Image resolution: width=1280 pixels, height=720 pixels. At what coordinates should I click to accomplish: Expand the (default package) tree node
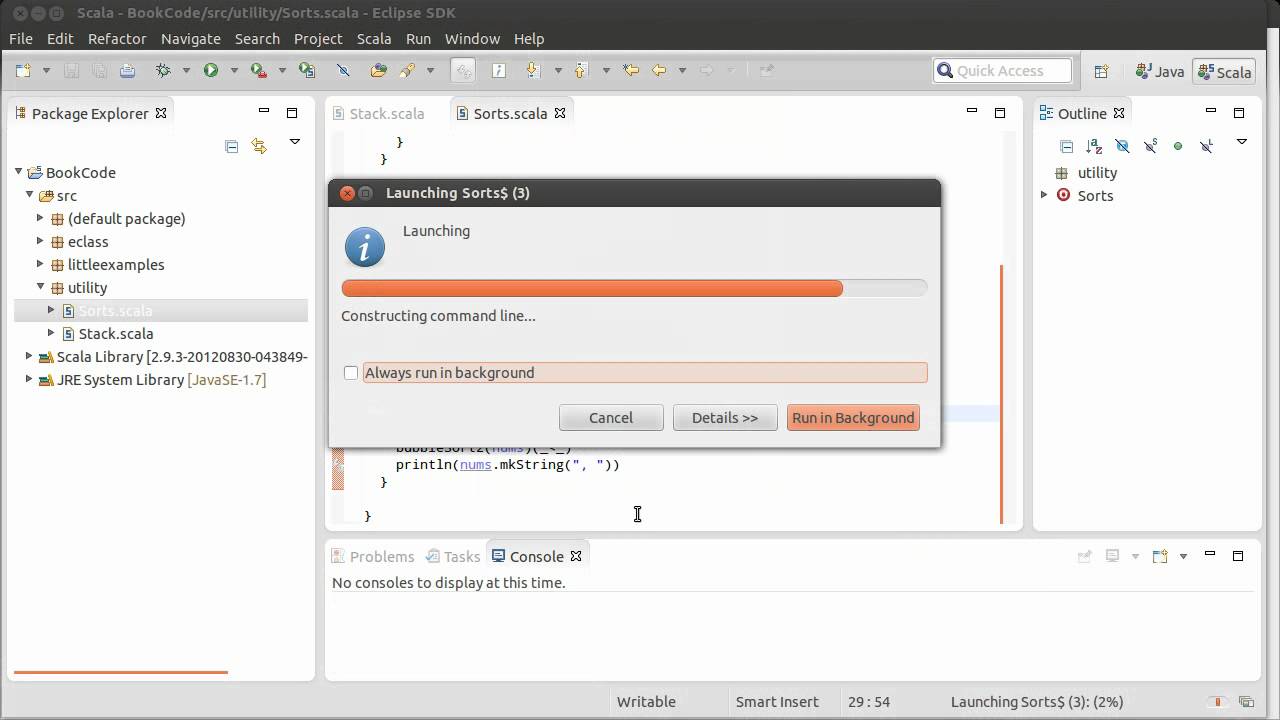pyautogui.click(x=40, y=218)
